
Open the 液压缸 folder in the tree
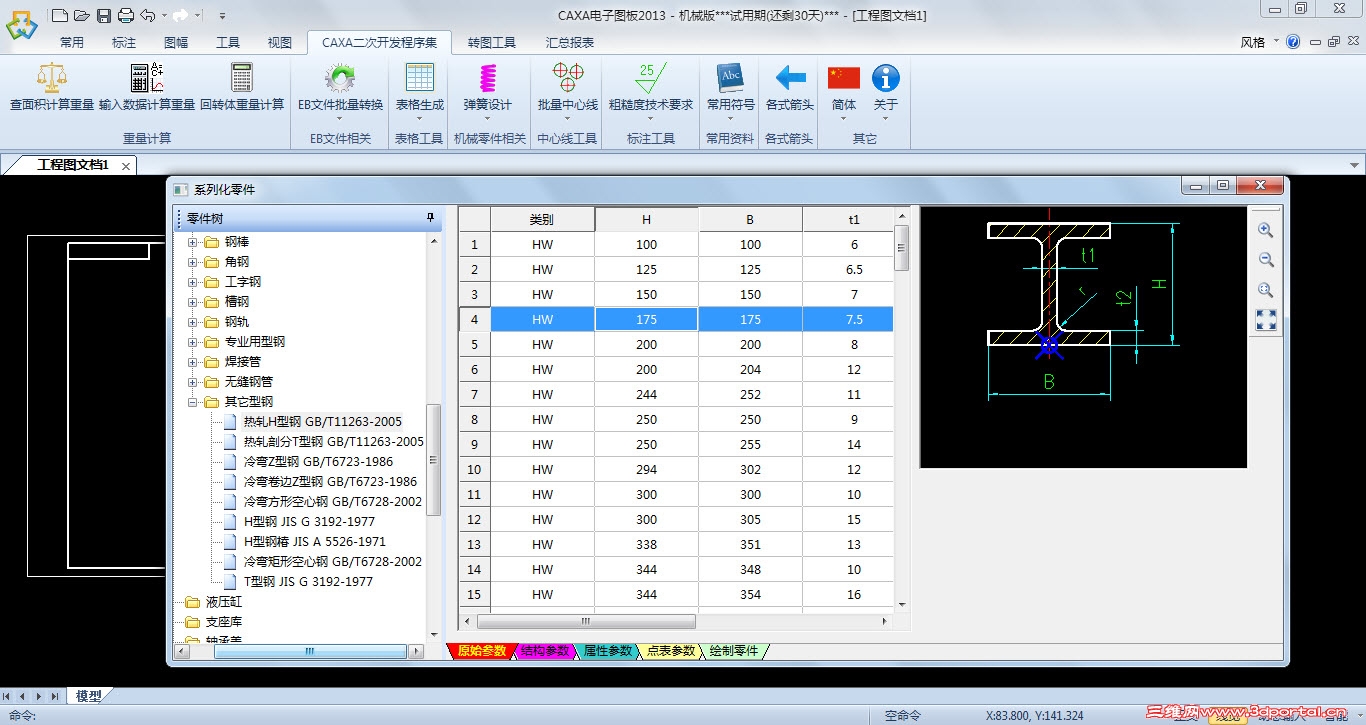(223, 602)
